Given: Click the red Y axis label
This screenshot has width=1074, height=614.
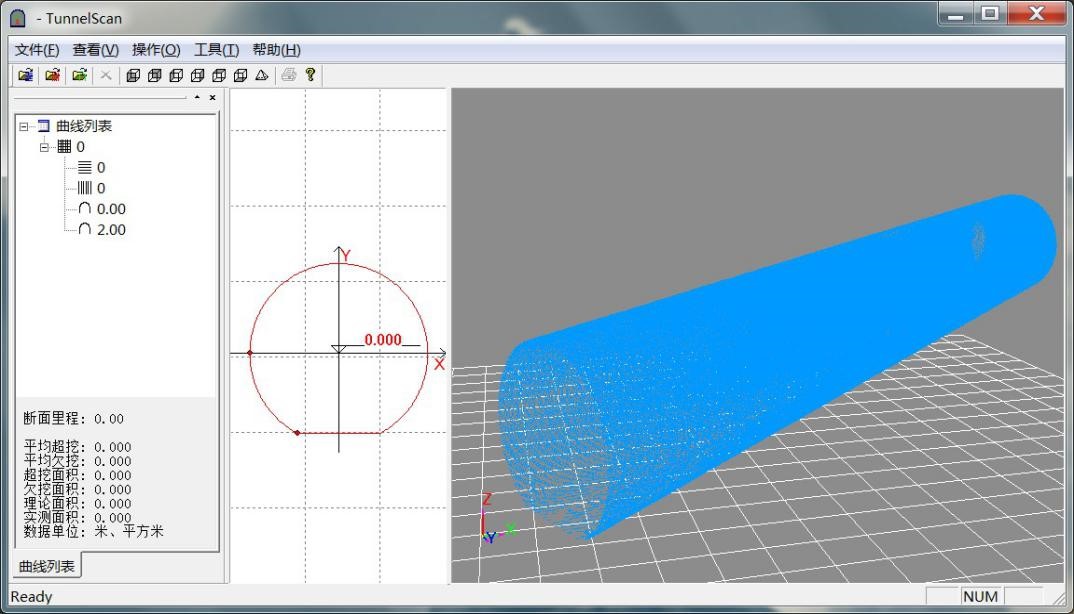Looking at the screenshot, I should 347,256.
